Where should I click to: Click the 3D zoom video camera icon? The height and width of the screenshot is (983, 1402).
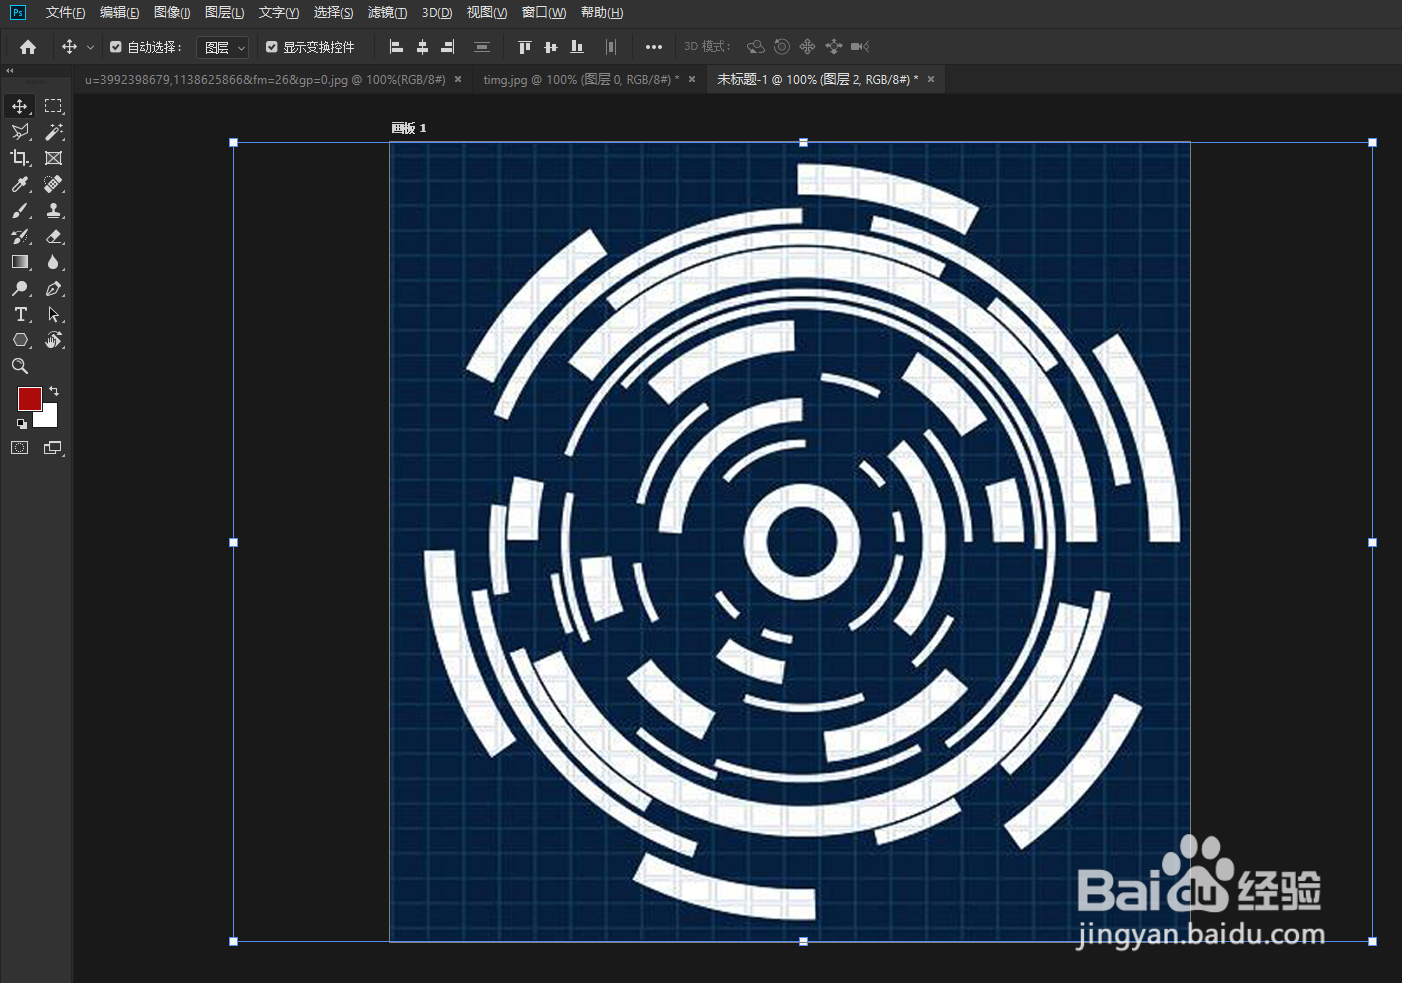click(860, 47)
